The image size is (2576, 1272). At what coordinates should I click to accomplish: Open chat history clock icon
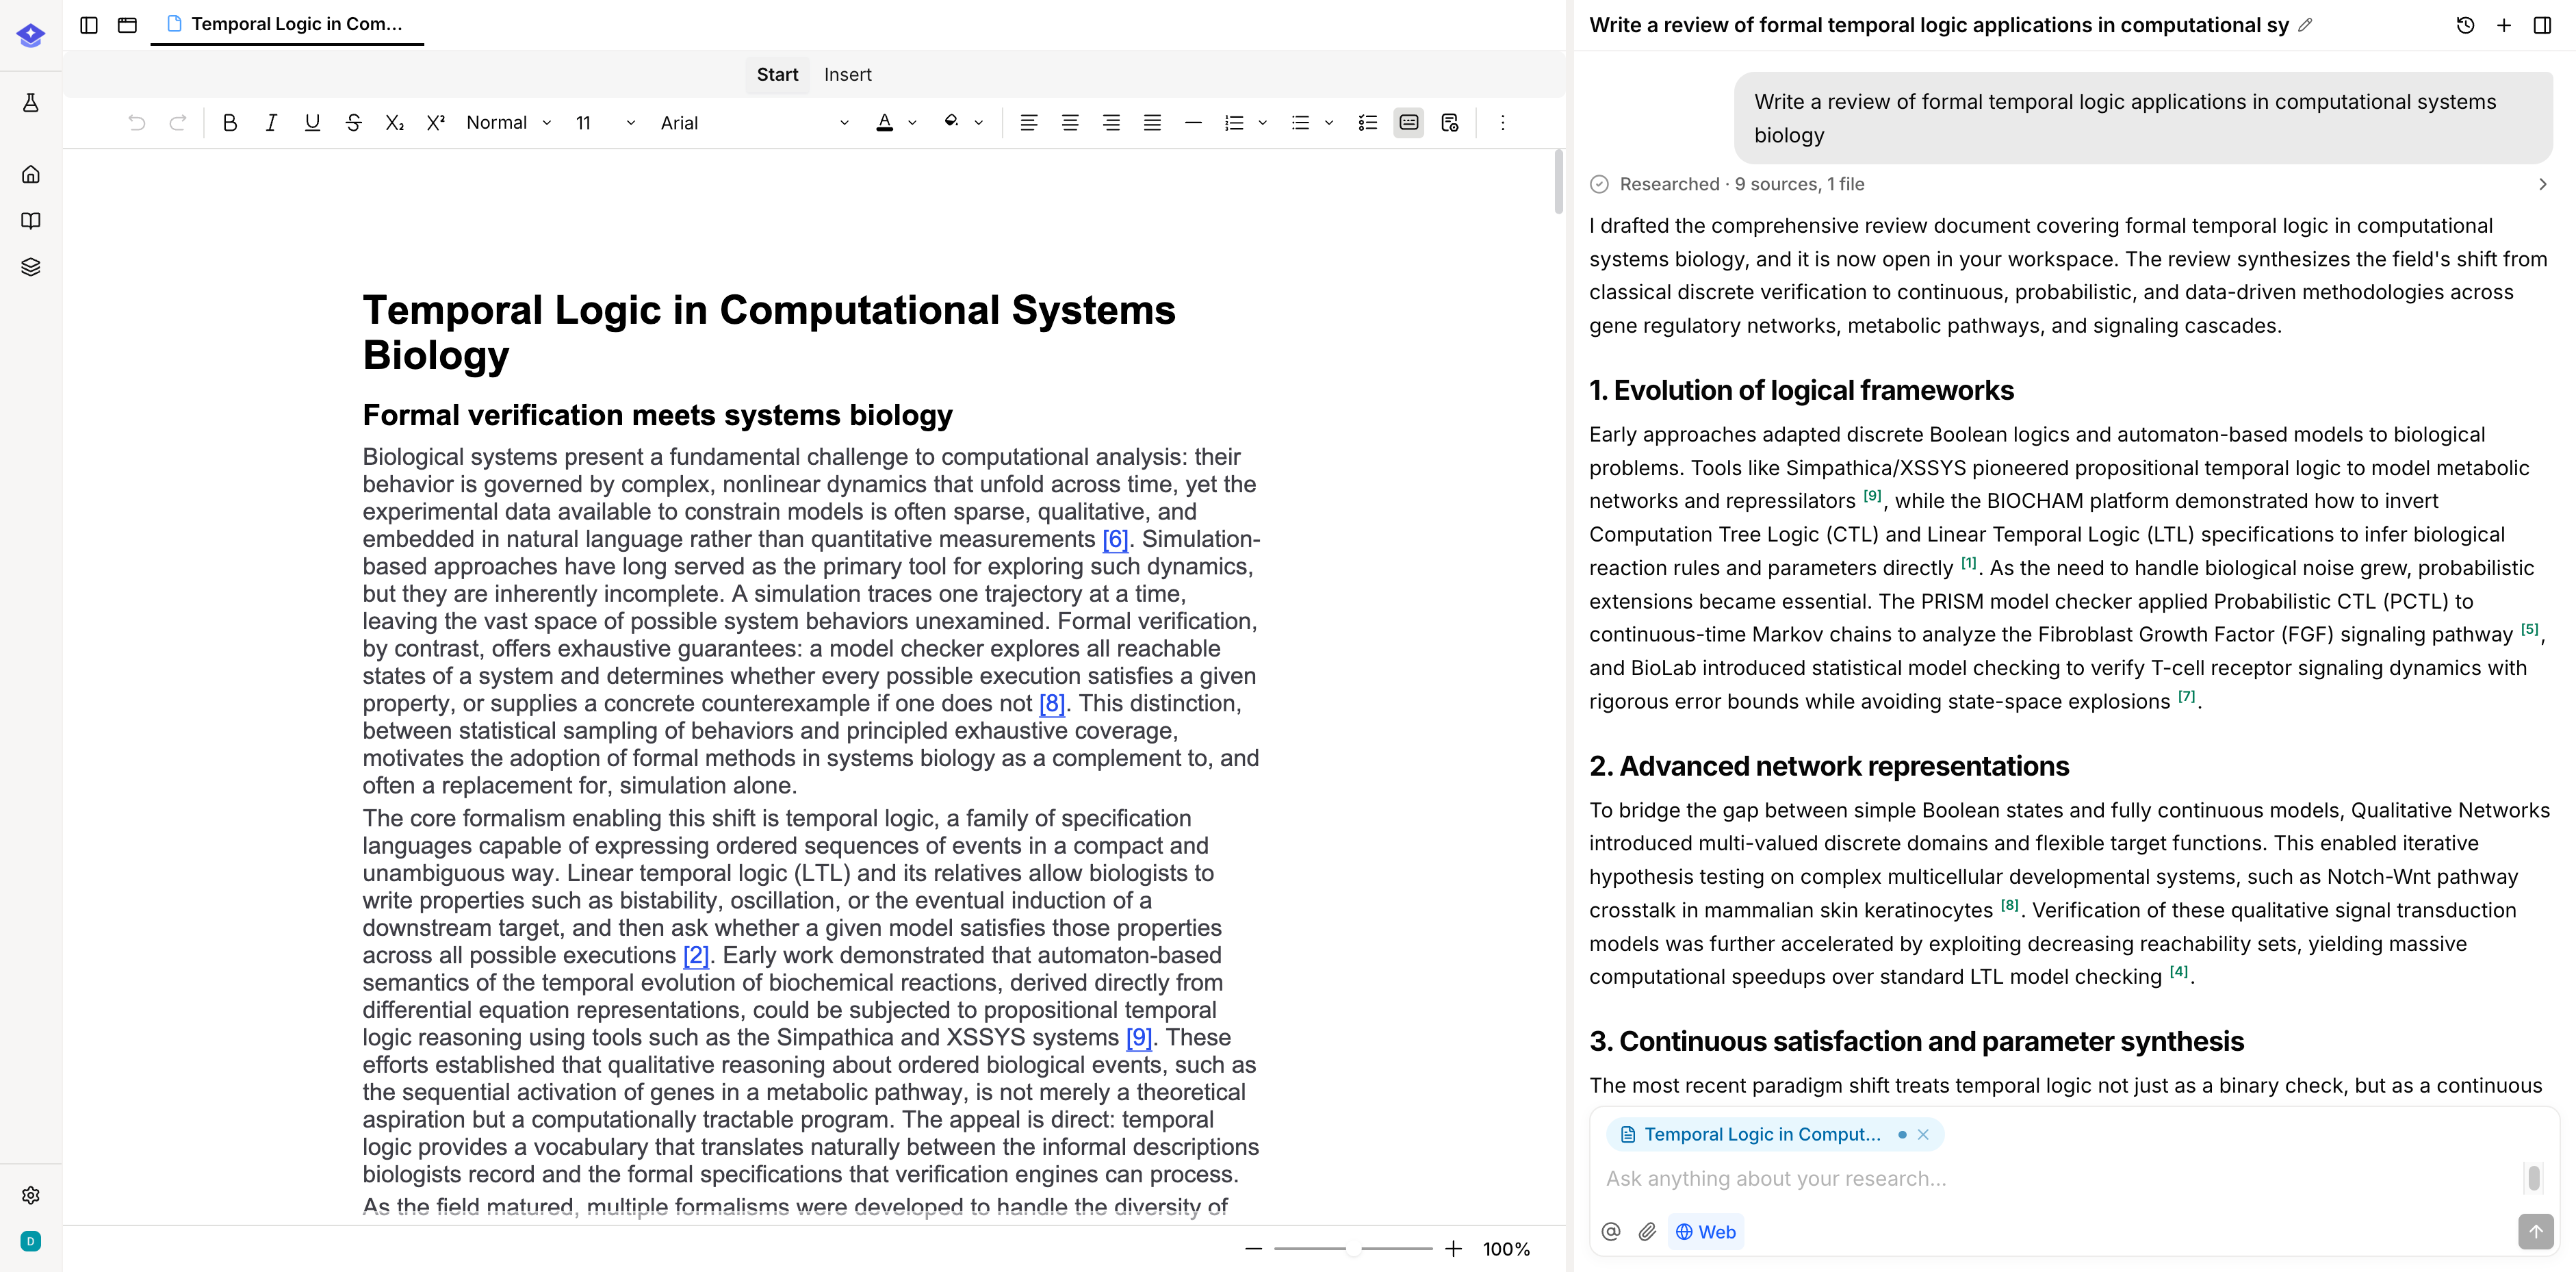[x=2465, y=25]
